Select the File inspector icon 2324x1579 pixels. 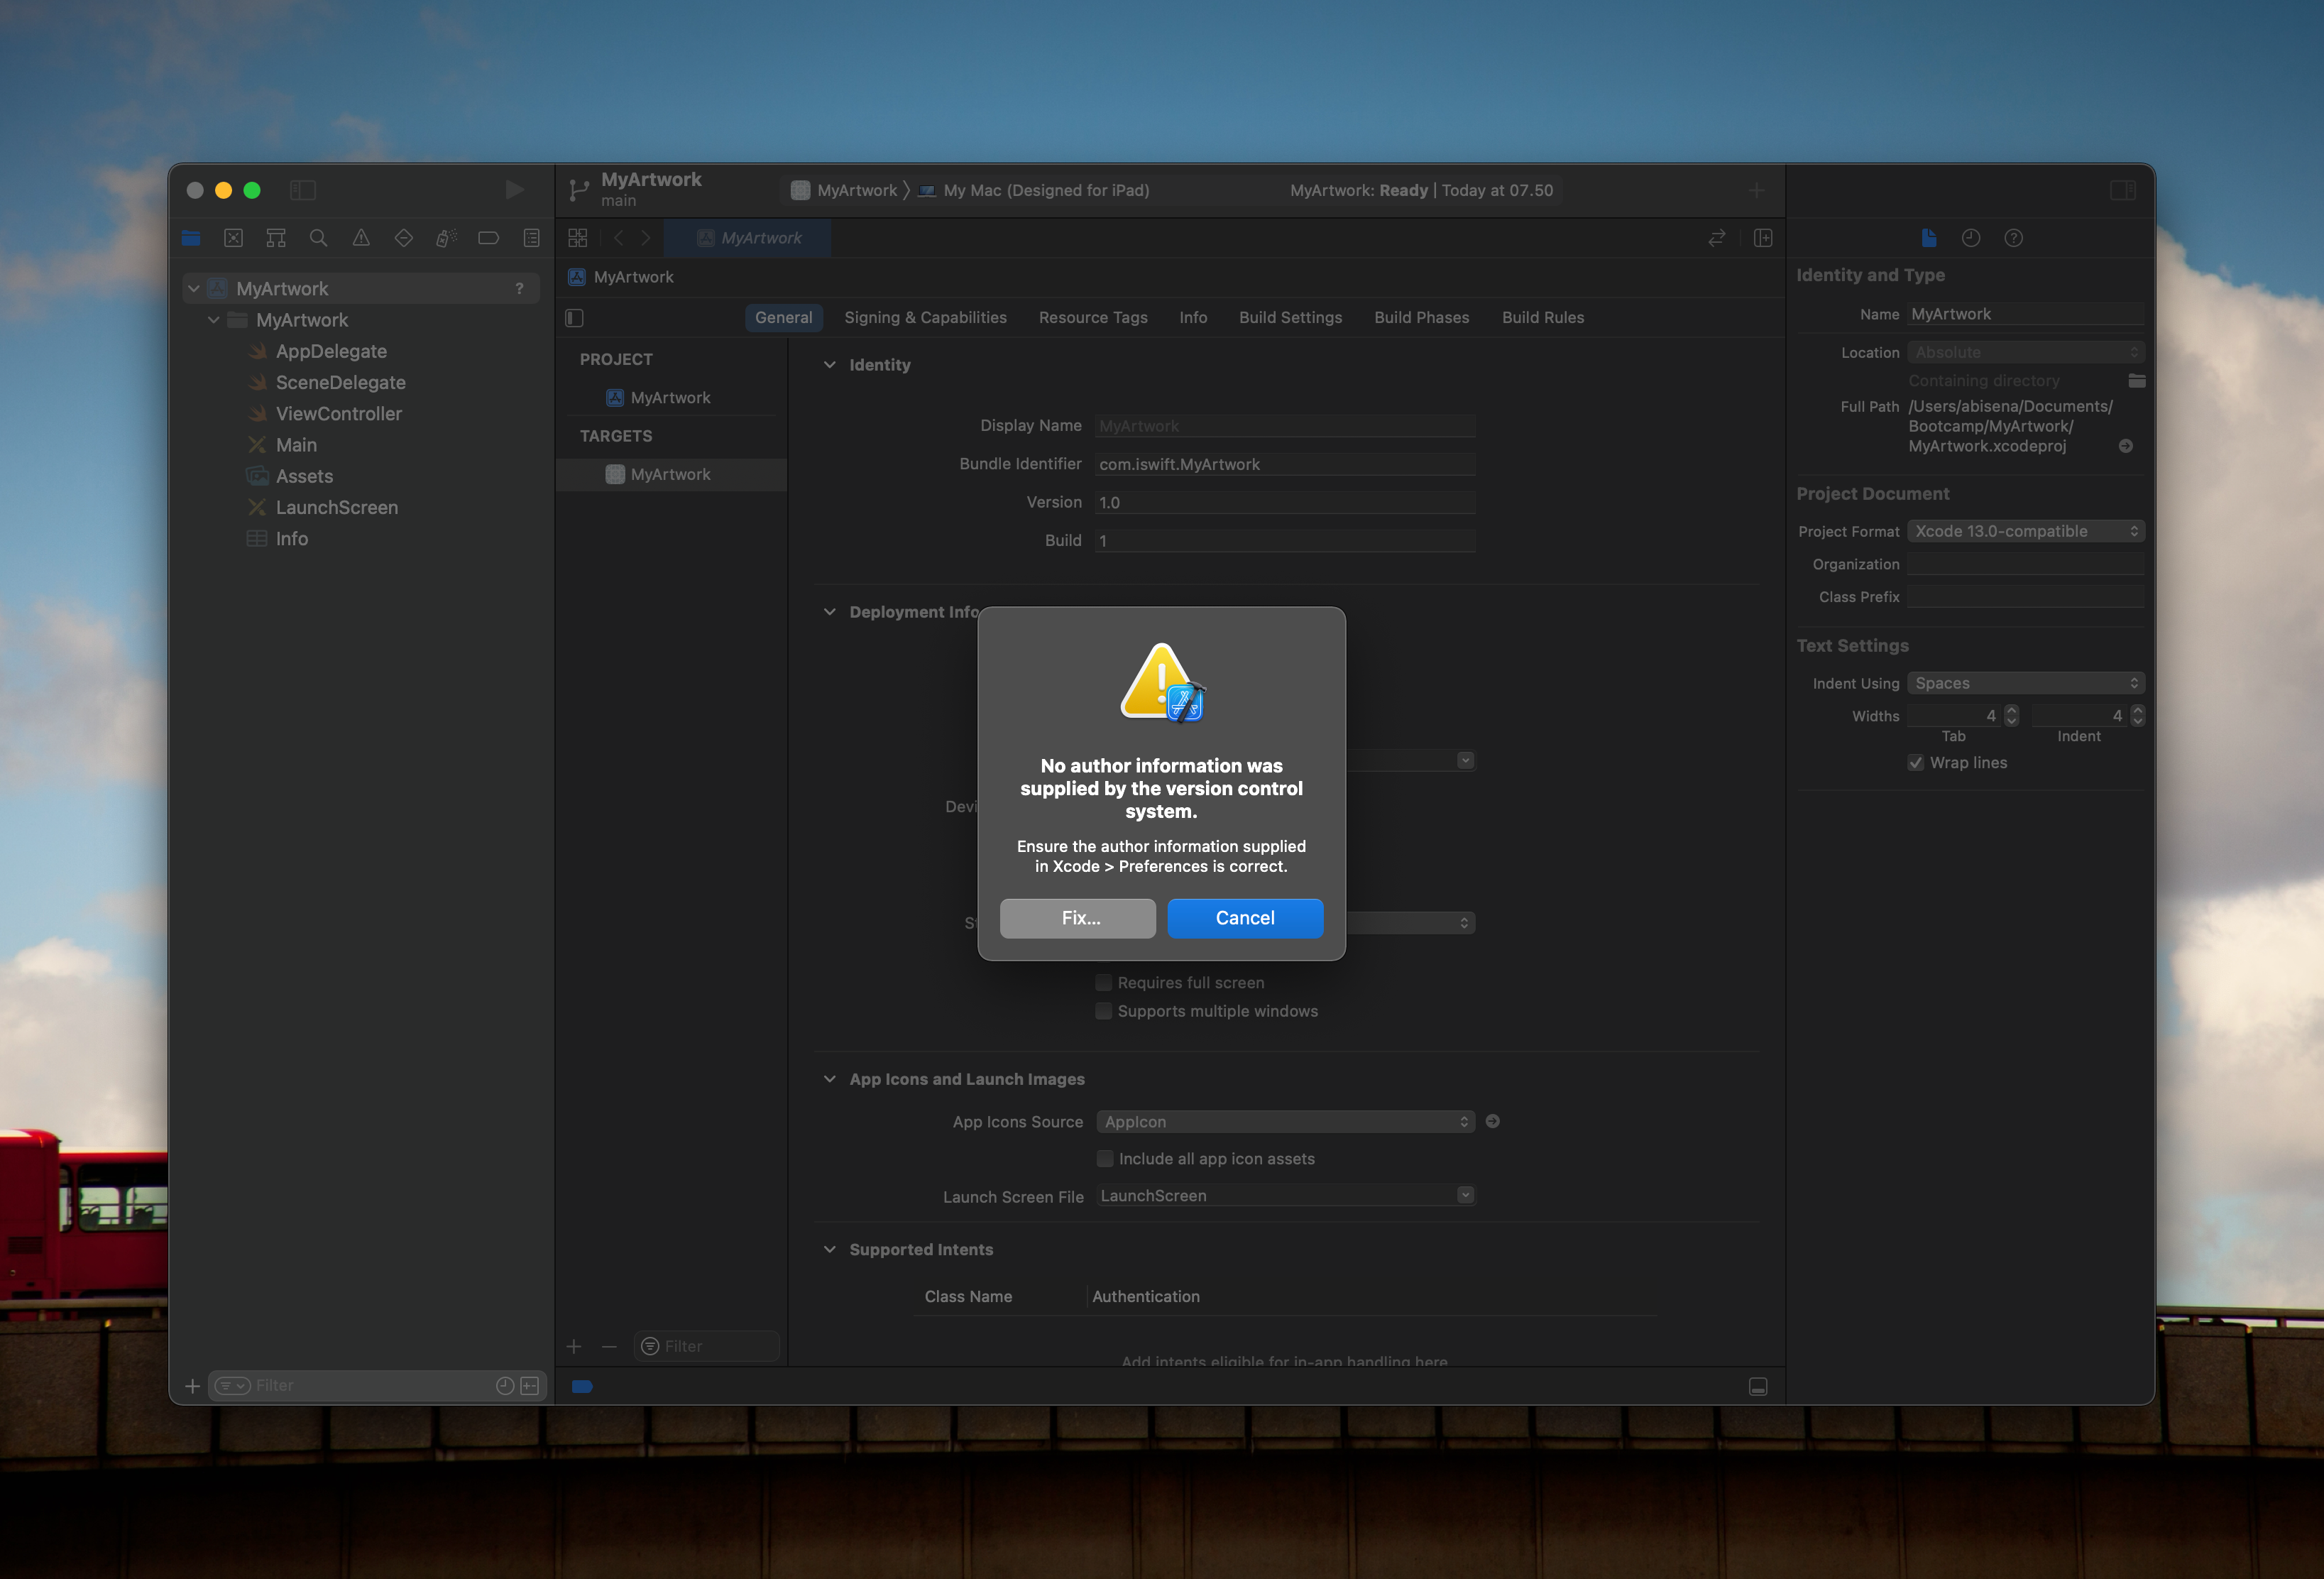[x=1929, y=238]
